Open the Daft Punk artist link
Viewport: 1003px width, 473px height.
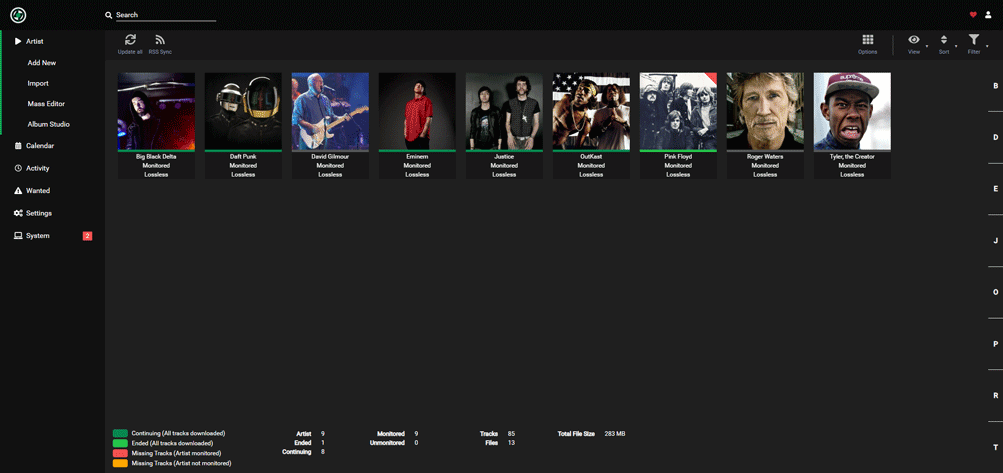point(243,157)
